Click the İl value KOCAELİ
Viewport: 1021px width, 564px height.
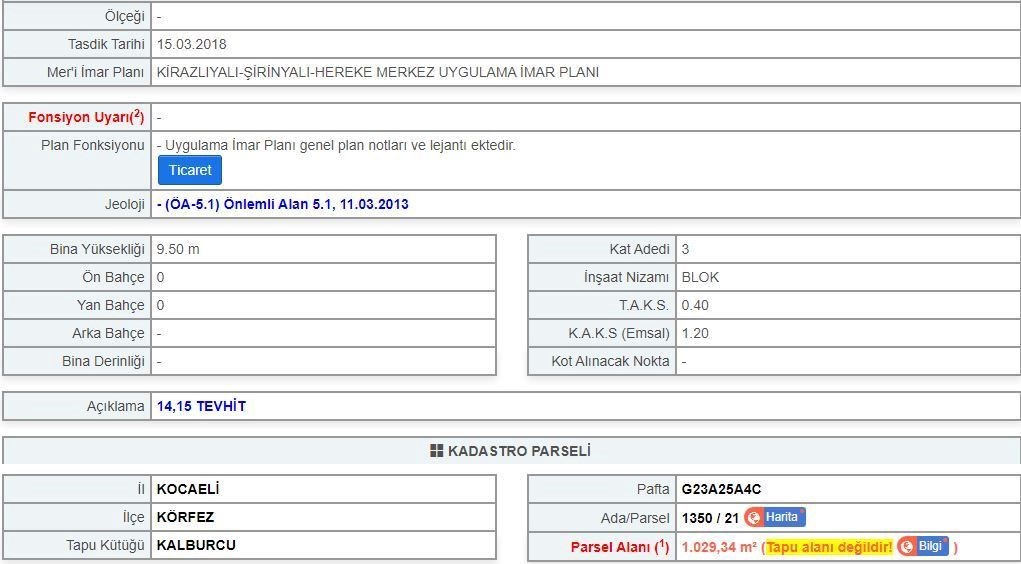click(188, 489)
